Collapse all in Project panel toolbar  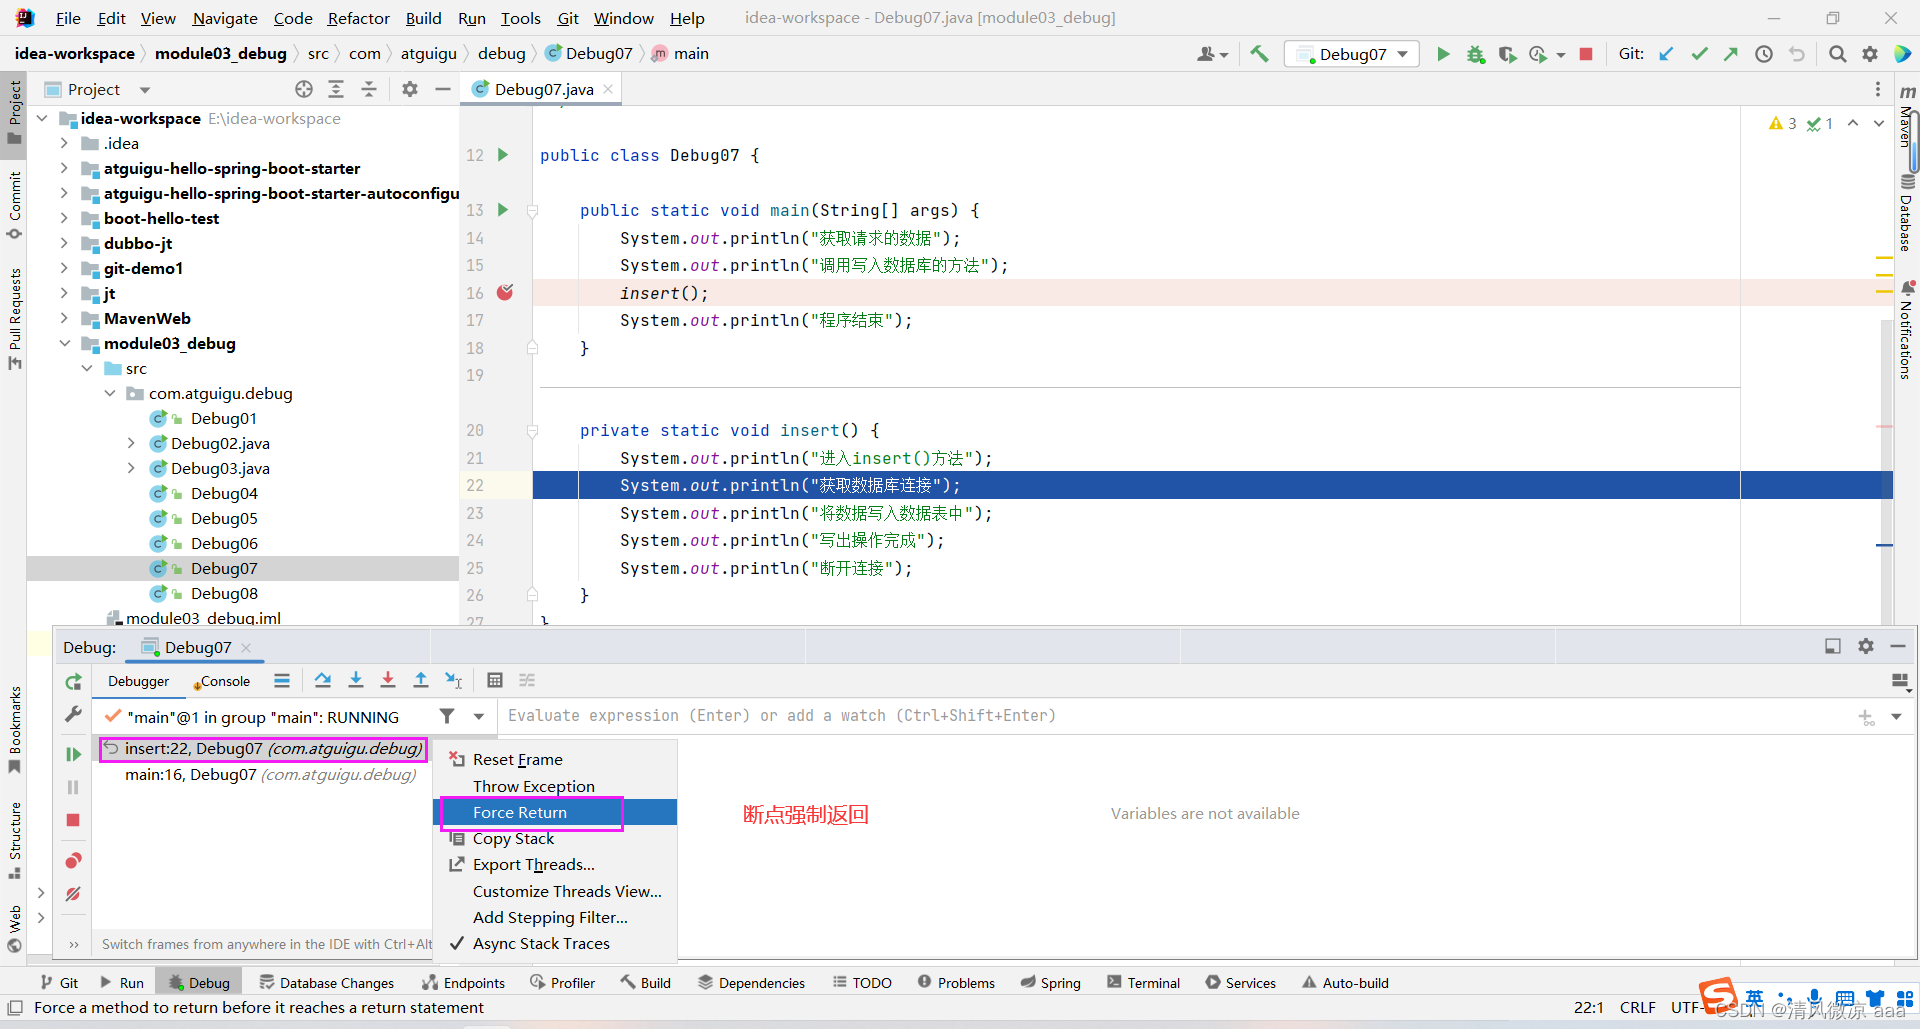click(x=369, y=89)
